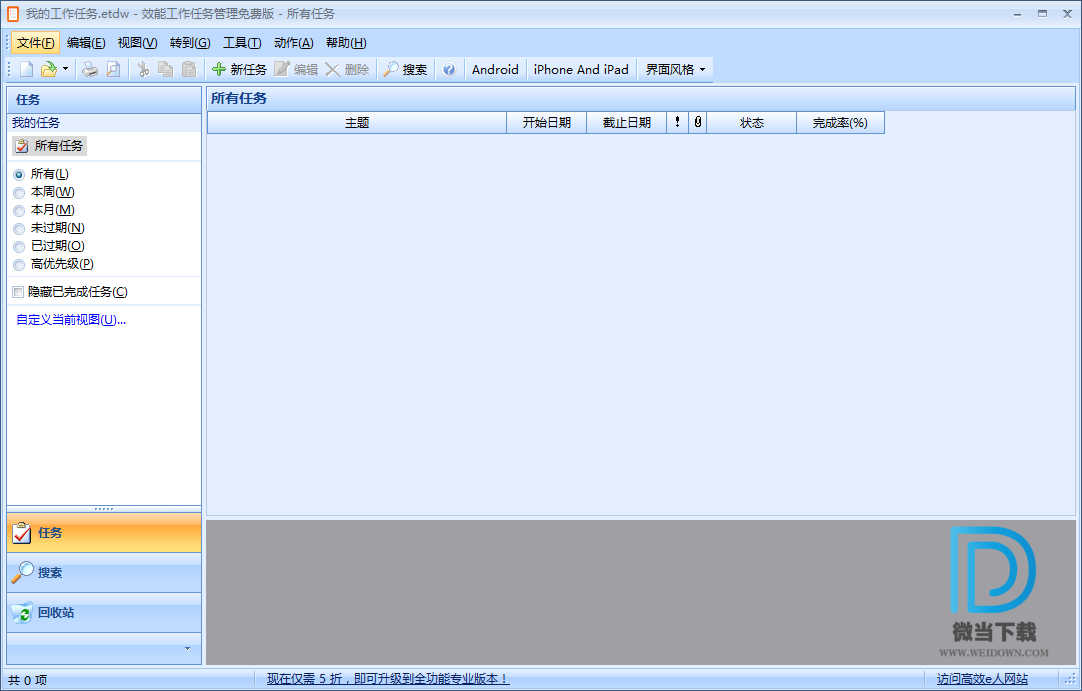
Task: Click the iPhone And iPad button
Action: coord(581,69)
